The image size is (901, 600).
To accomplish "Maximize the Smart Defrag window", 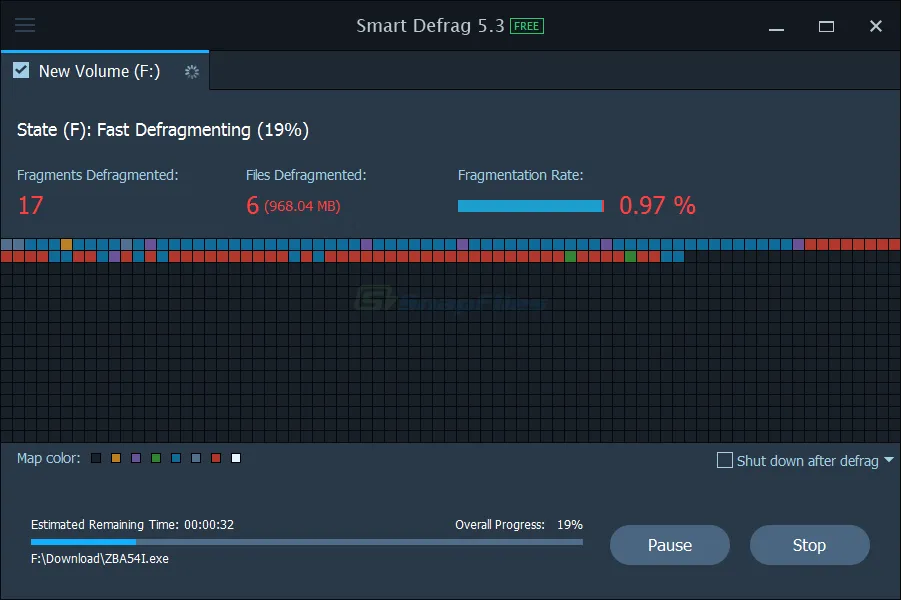I will 826,26.
